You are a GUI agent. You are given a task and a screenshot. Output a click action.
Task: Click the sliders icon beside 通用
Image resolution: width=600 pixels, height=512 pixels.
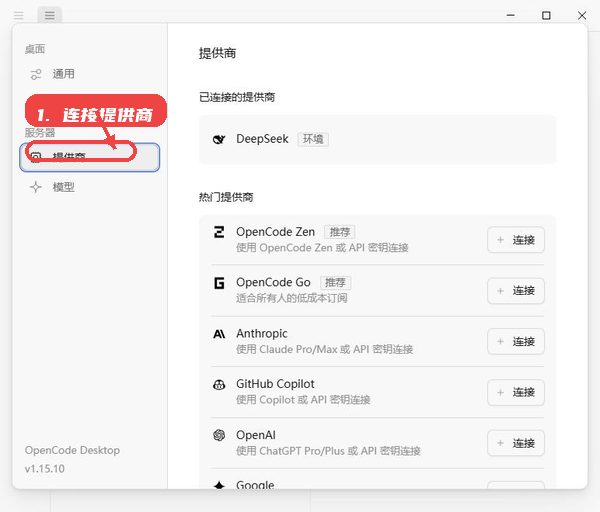point(36,74)
